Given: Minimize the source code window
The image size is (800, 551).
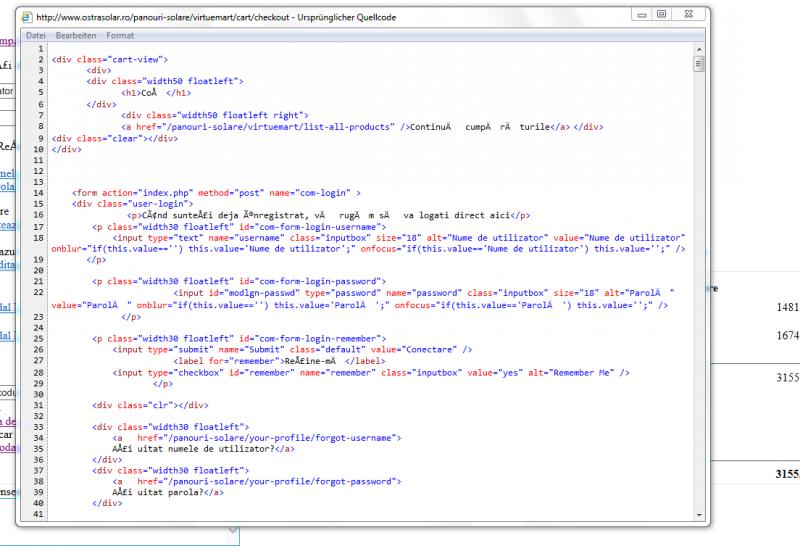Looking at the screenshot, I should tap(640, 15).
